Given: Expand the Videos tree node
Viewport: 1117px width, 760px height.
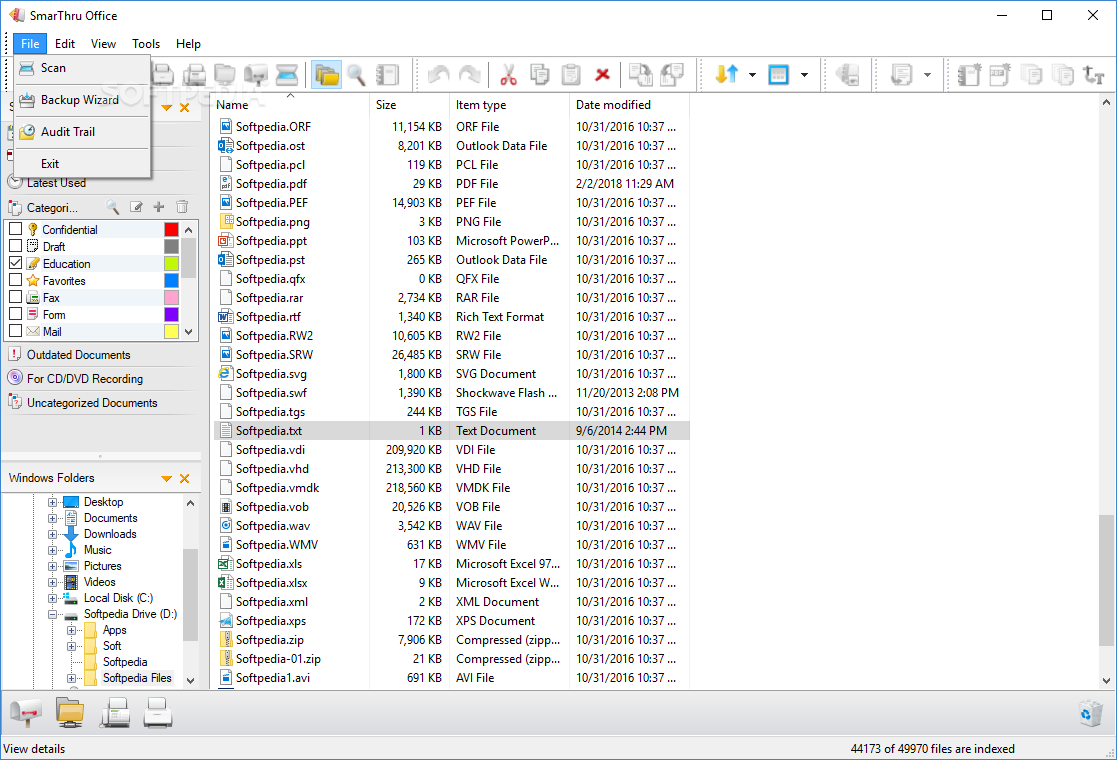Looking at the screenshot, I should (x=52, y=582).
